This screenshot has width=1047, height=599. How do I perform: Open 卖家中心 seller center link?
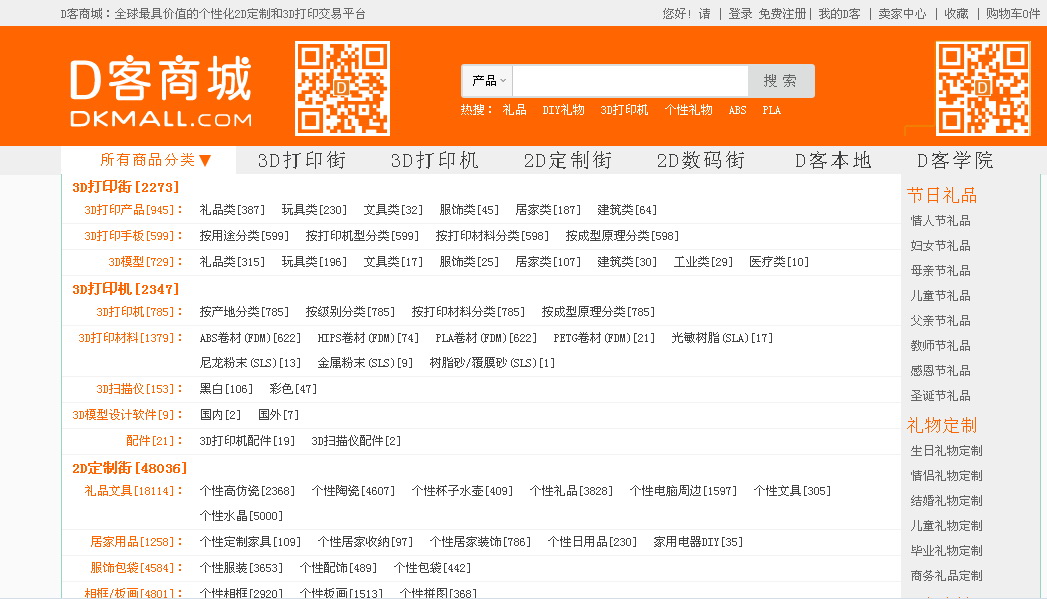[x=902, y=13]
